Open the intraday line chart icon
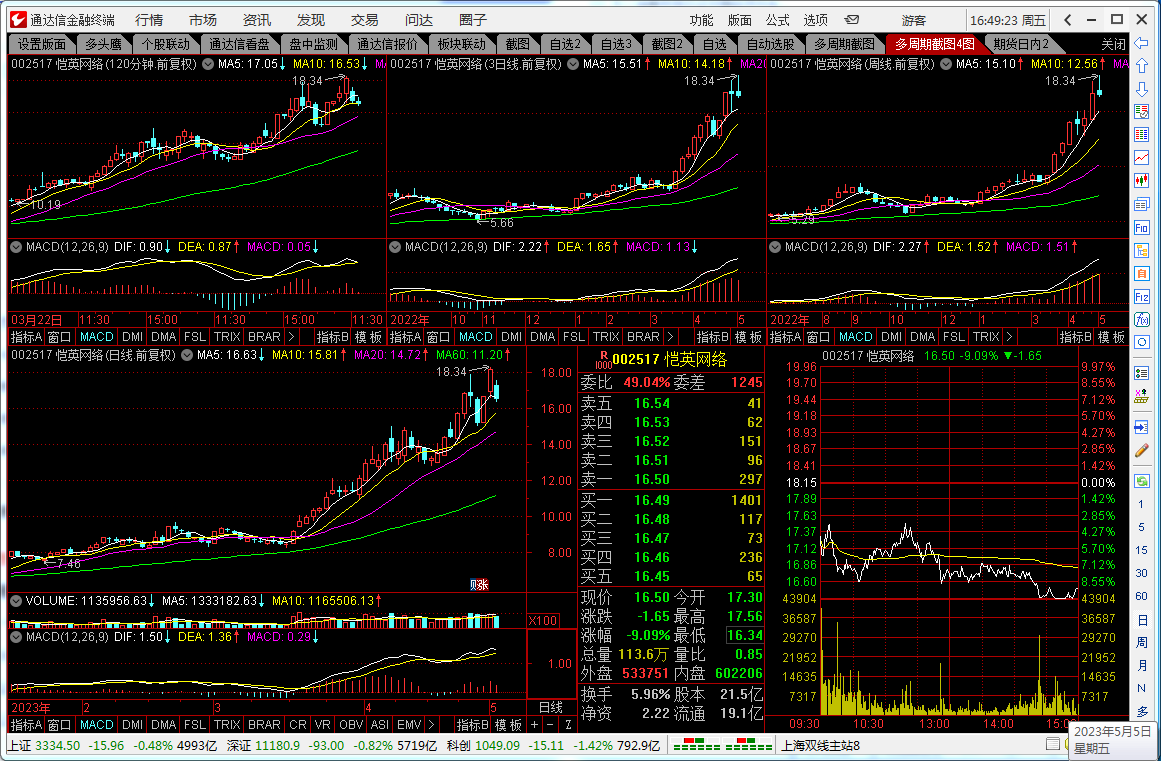This screenshot has height=761, width=1161. (1141, 158)
